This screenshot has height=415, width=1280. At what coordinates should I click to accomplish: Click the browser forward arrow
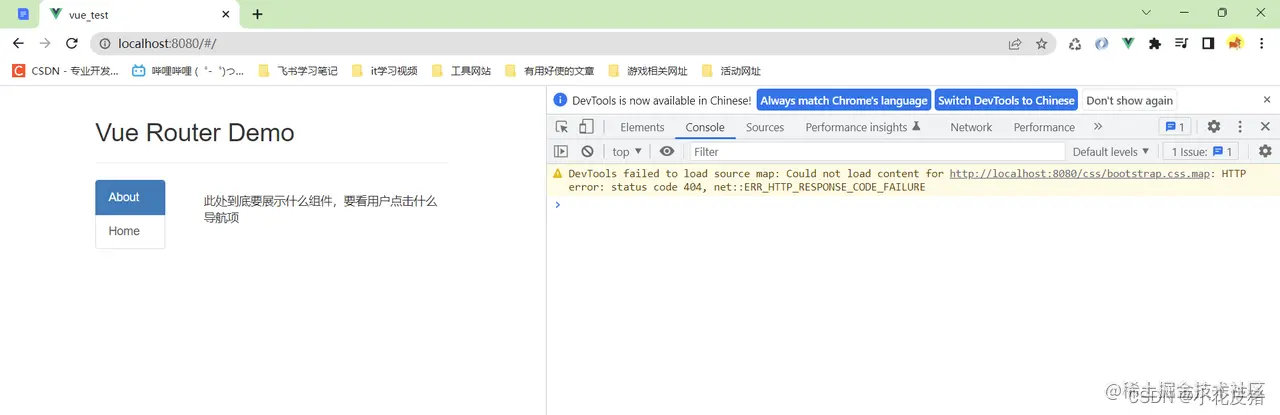pyautogui.click(x=45, y=43)
